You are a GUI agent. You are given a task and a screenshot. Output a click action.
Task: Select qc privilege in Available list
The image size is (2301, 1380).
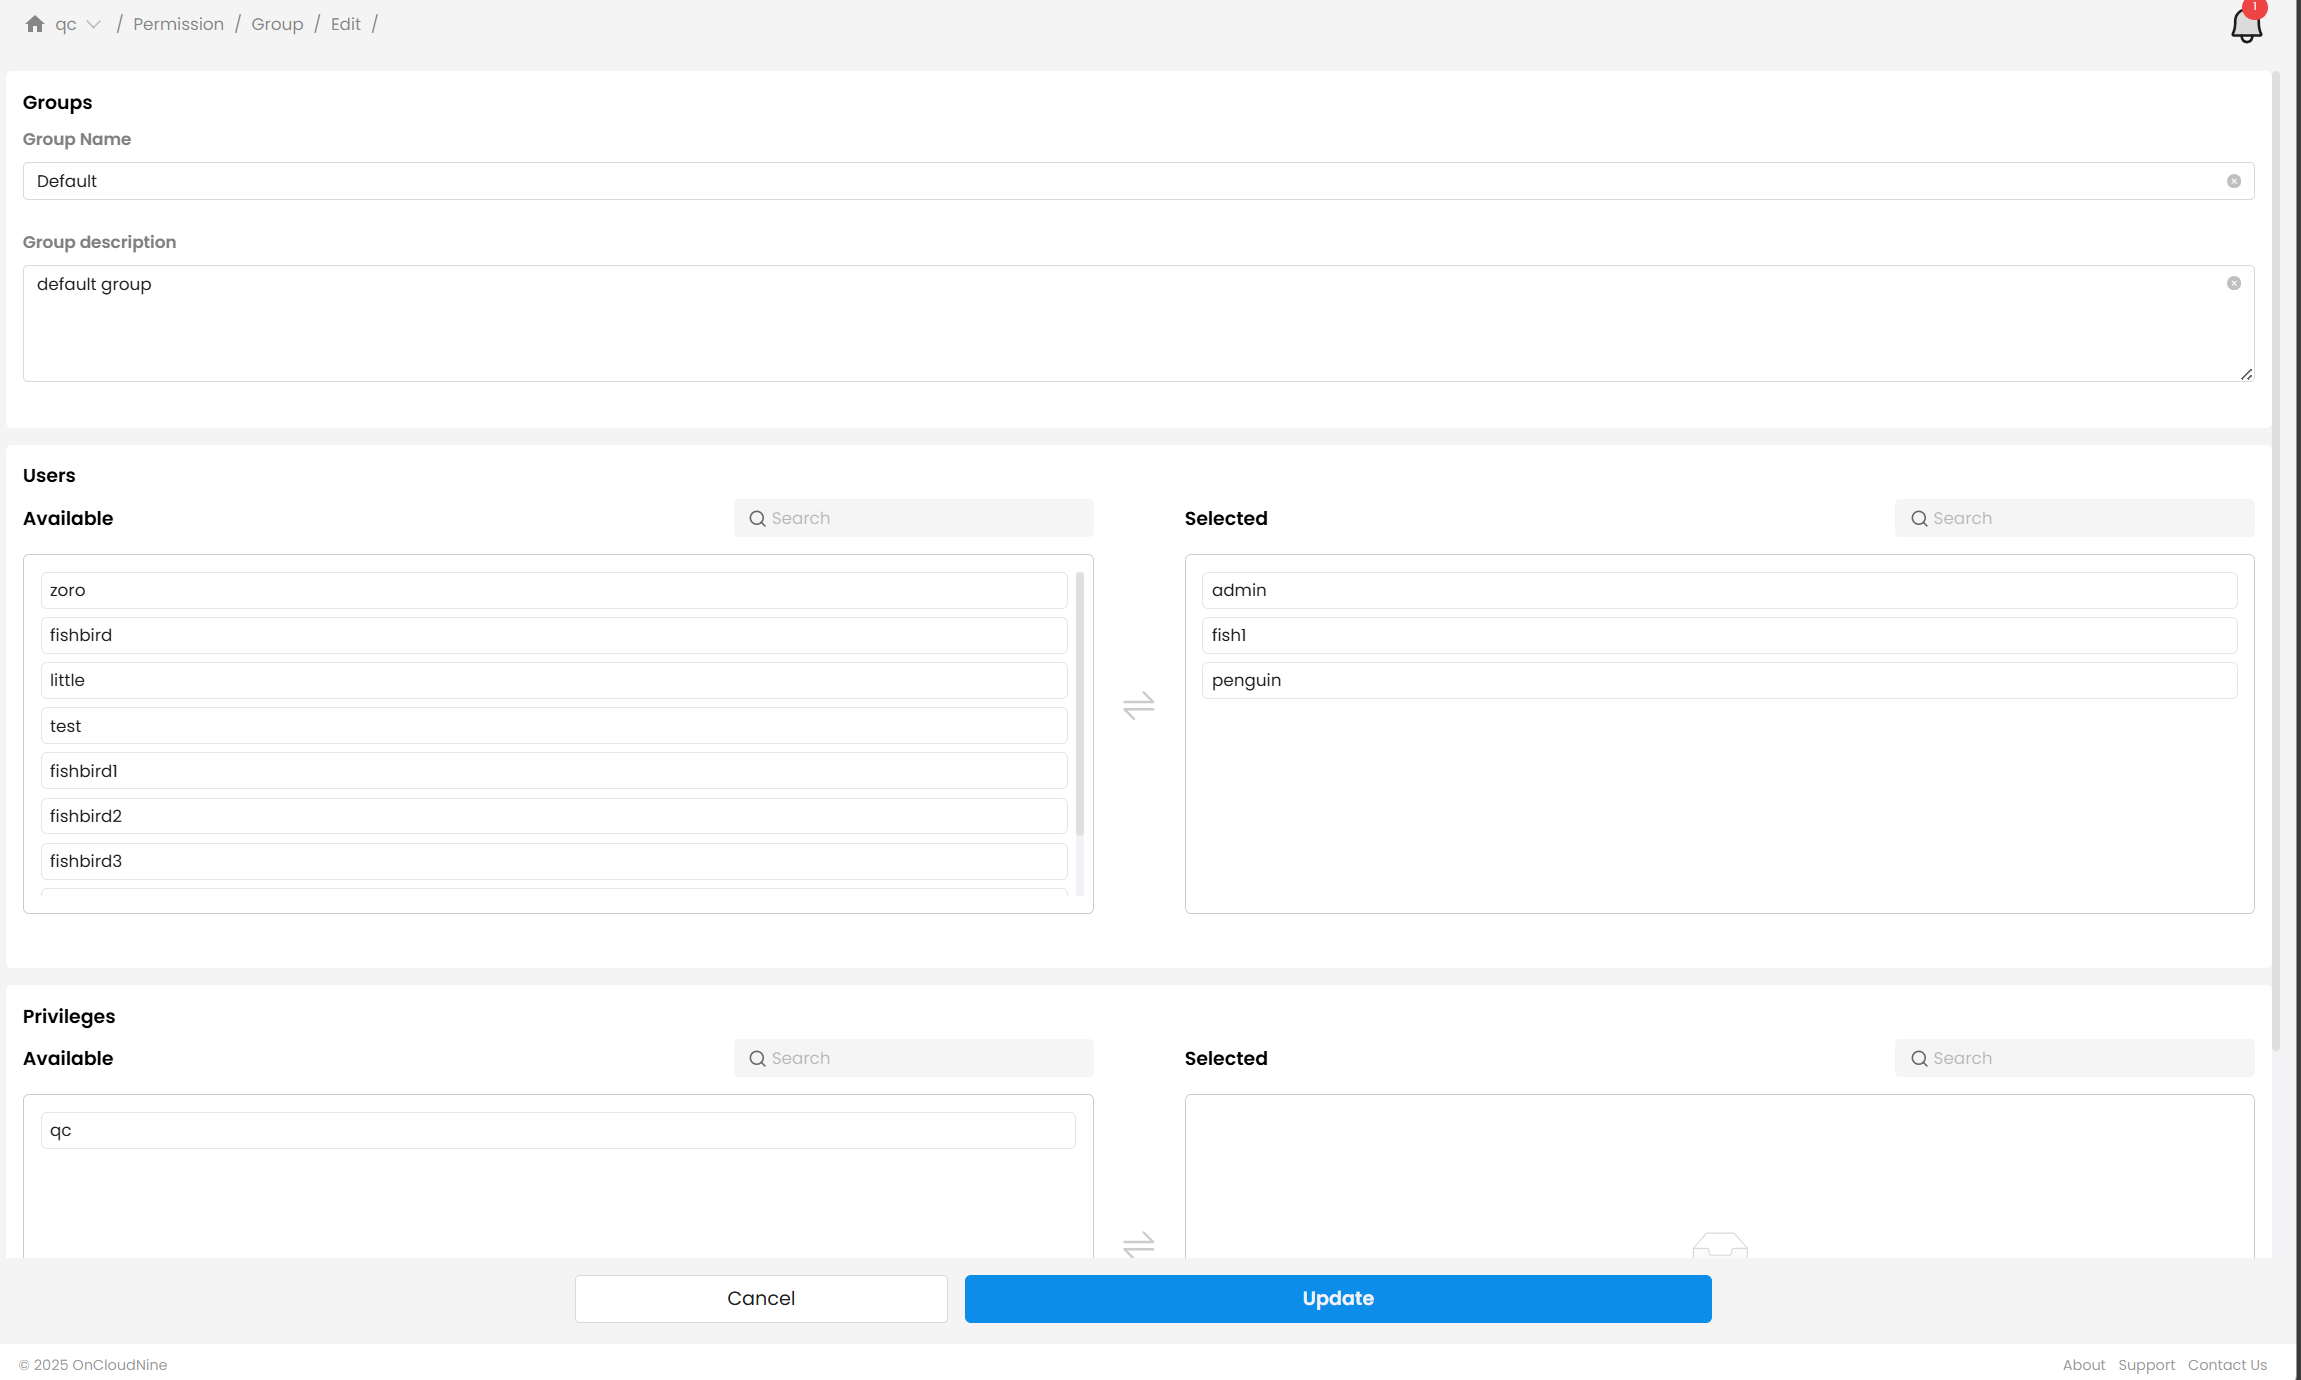click(557, 1130)
